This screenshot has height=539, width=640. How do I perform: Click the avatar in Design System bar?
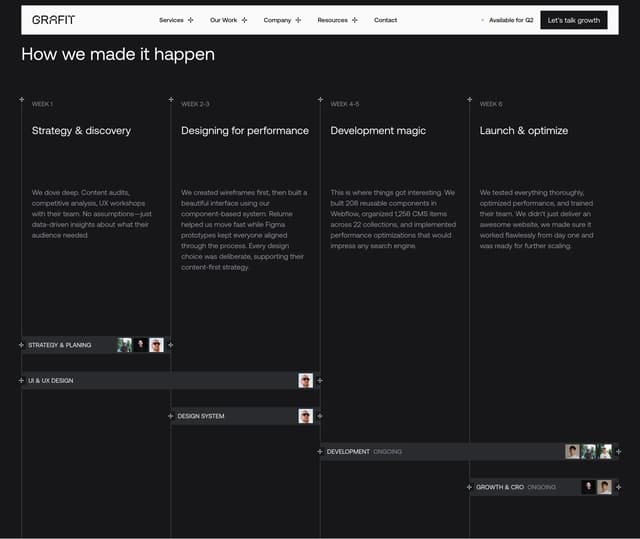click(x=306, y=416)
